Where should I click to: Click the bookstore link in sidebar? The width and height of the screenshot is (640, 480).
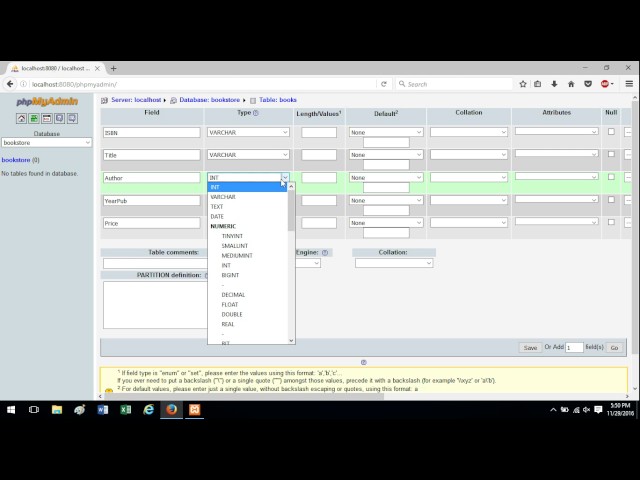tap(16, 160)
